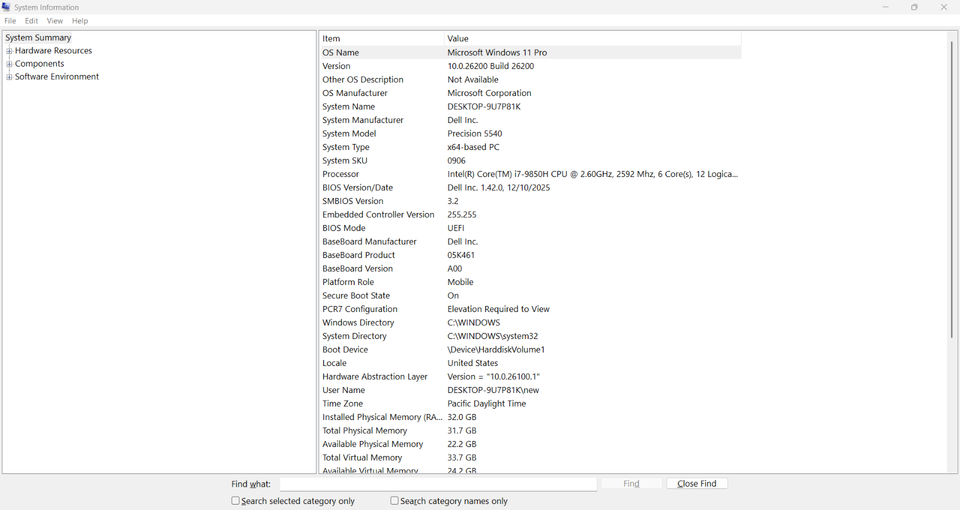Screen dimensions: 960x510
Task: Select the Other OS Description row
Action: pyautogui.click(x=530, y=80)
